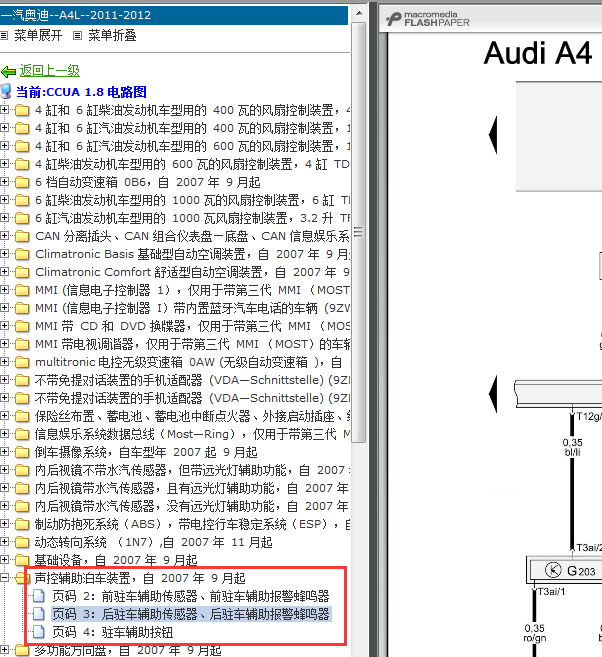Select 声控辅助泊车装置，自 2007 年 9 月起
This screenshot has width=602, height=657.
(x=140, y=578)
